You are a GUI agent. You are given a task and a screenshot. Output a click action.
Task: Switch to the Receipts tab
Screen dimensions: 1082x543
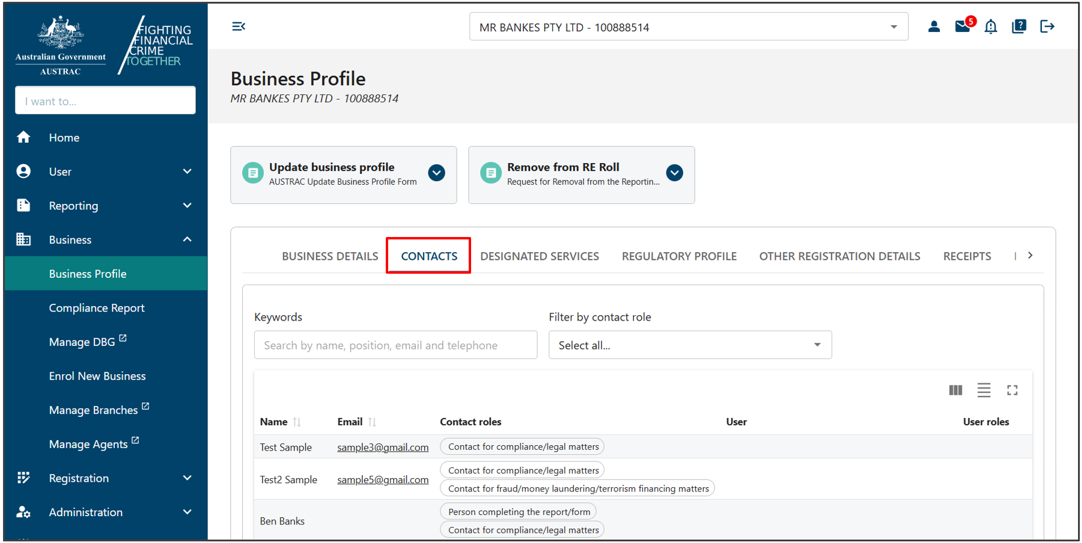967,256
